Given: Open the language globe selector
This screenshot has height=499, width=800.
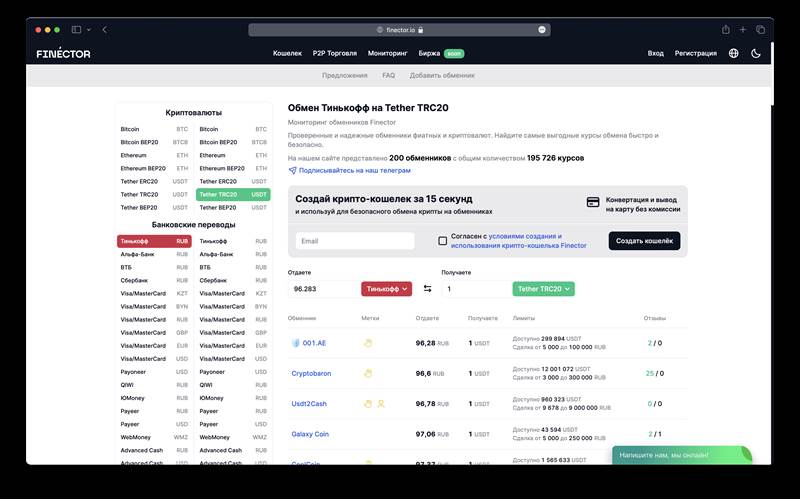Looking at the screenshot, I should (734, 53).
